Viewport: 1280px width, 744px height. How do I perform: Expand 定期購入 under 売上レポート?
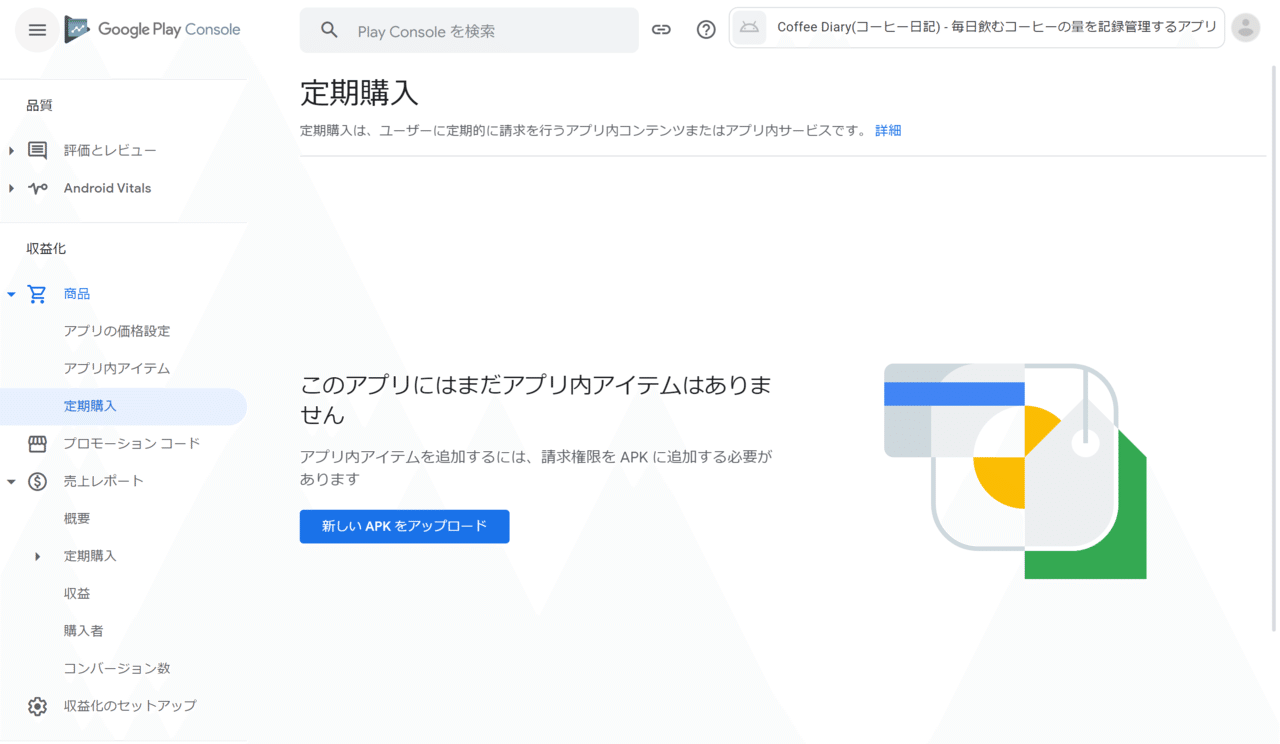[37, 556]
